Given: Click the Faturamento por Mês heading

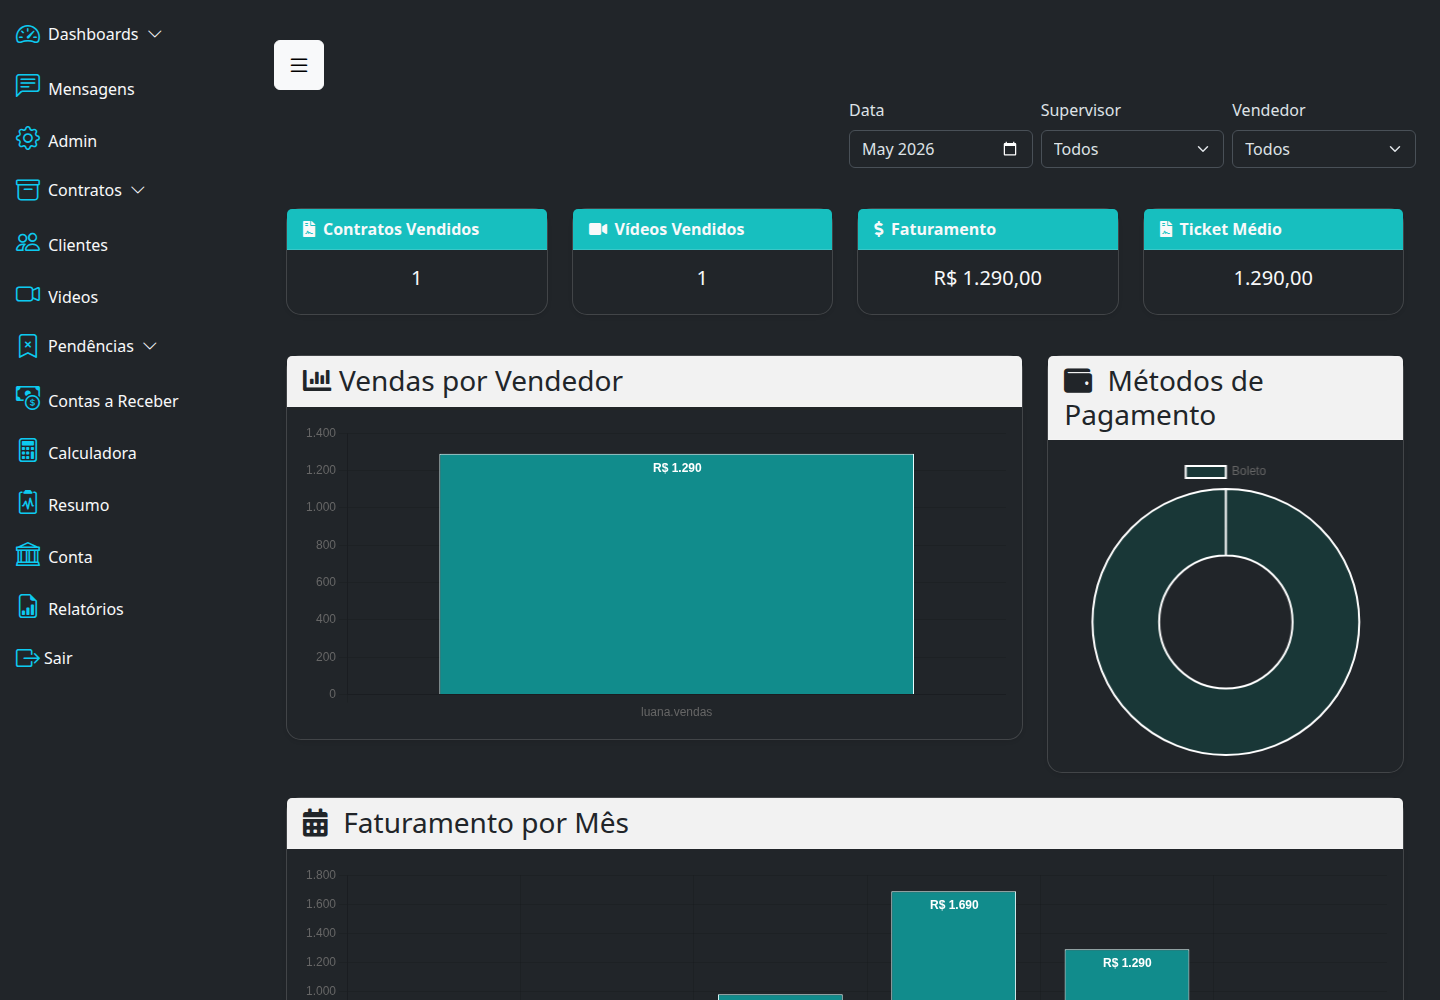Looking at the screenshot, I should (486, 823).
